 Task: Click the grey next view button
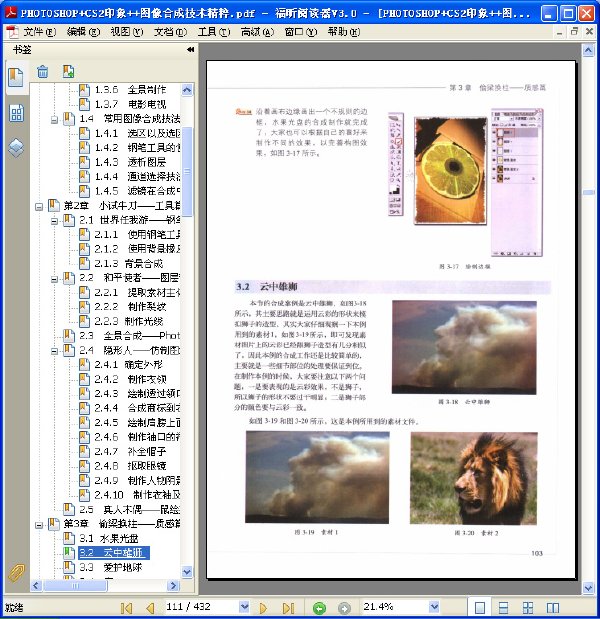344,608
